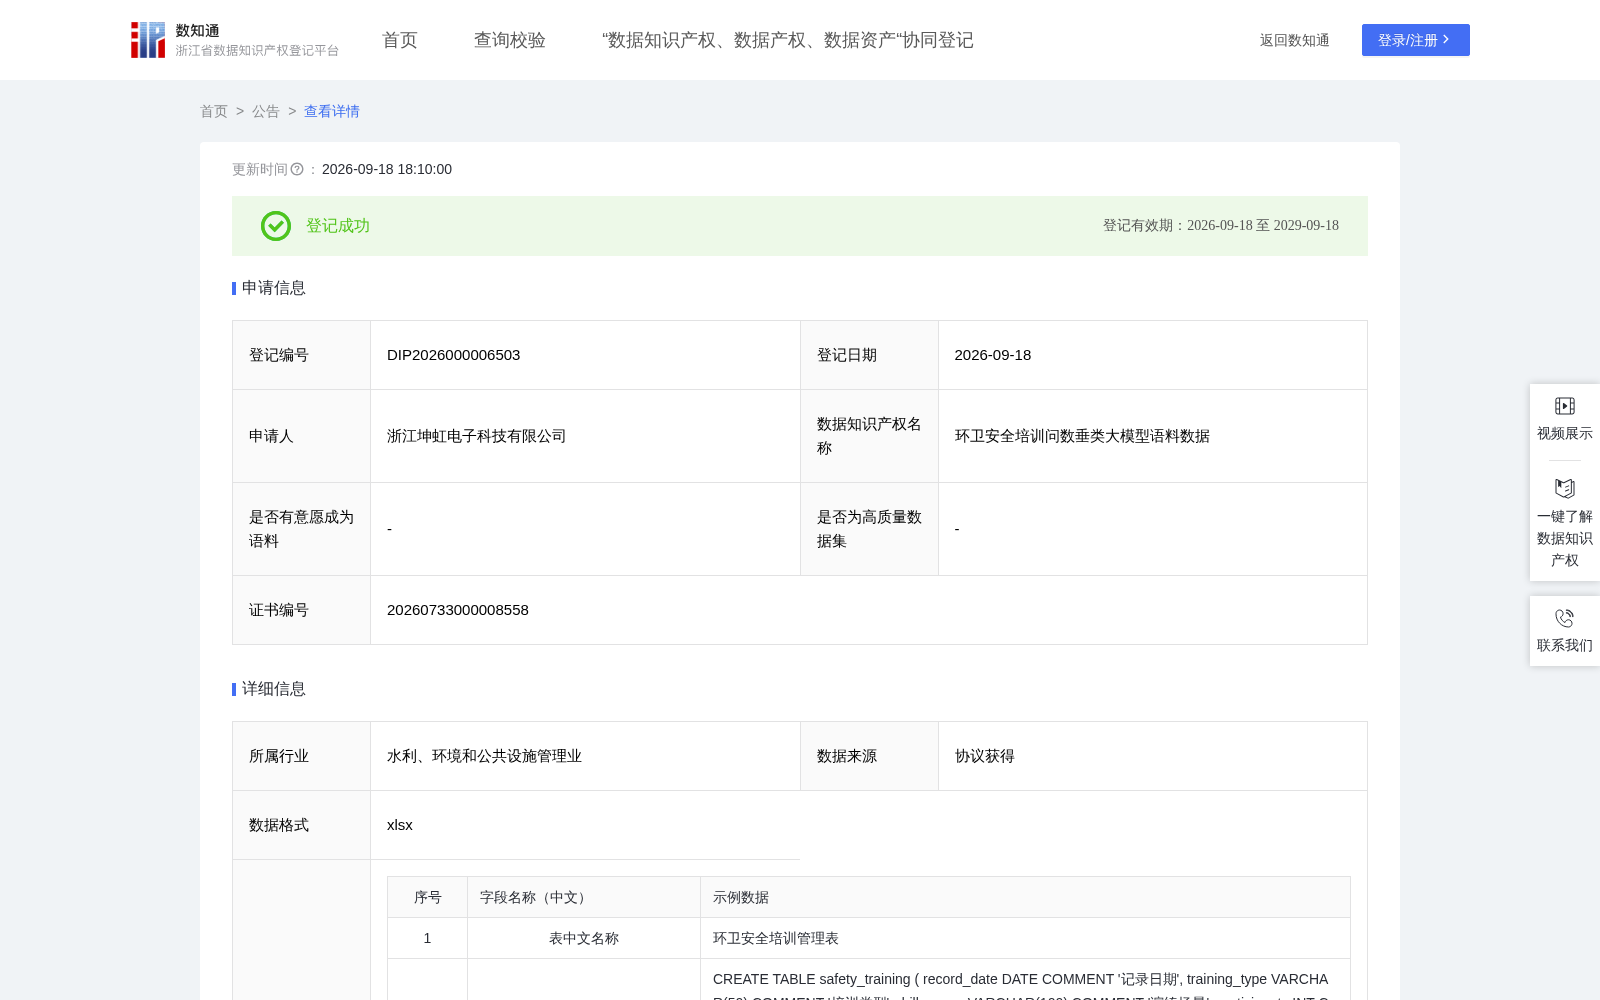1600x1000 pixels.
Task: Click the 返回数知通 link
Action: (x=1294, y=40)
